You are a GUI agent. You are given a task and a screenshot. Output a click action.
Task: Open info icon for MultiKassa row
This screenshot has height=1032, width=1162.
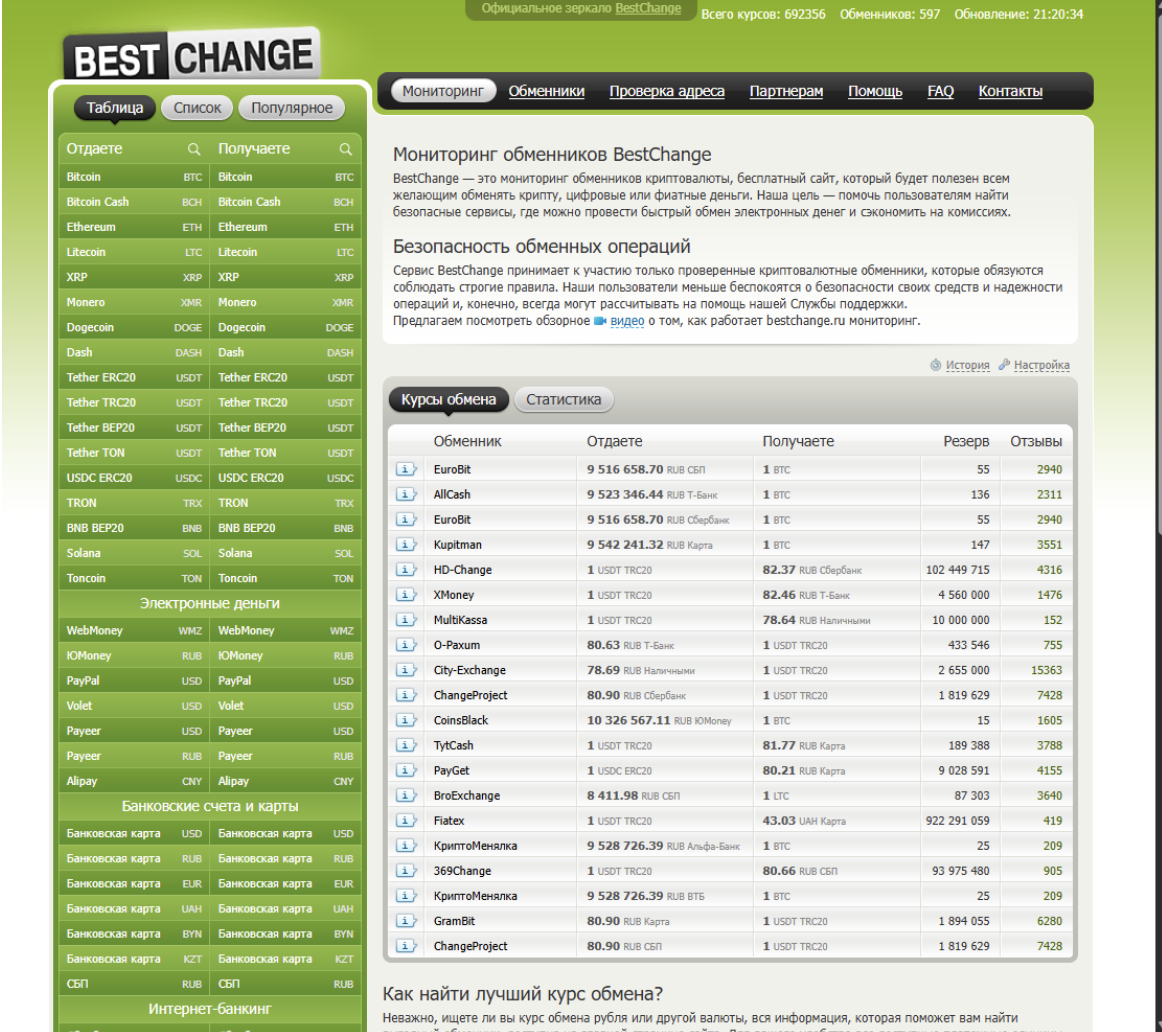pyautogui.click(x=405, y=620)
